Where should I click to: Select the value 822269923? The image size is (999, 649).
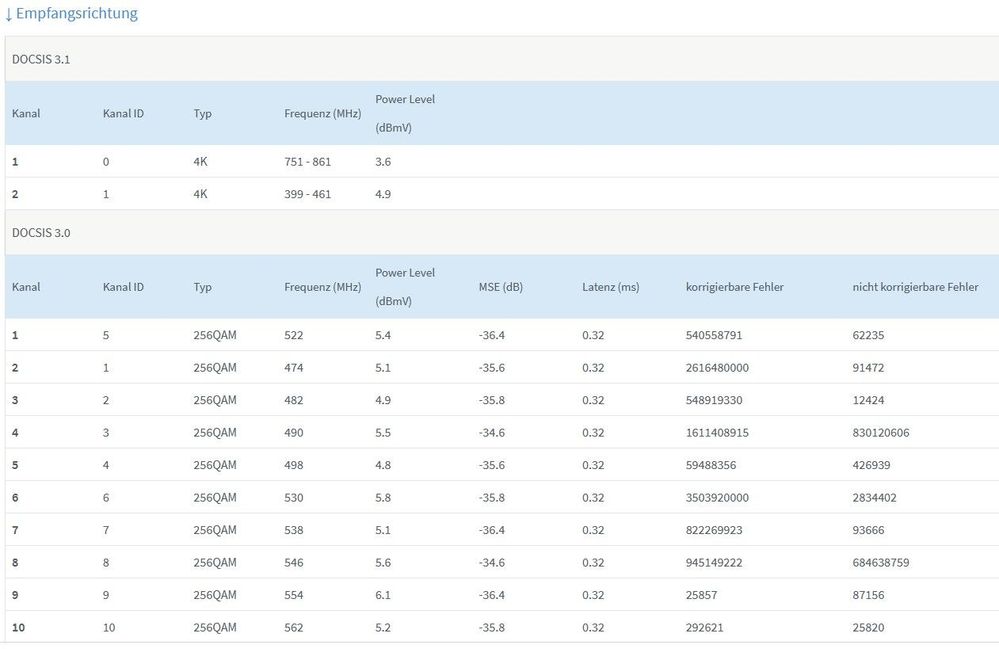coord(714,530)
